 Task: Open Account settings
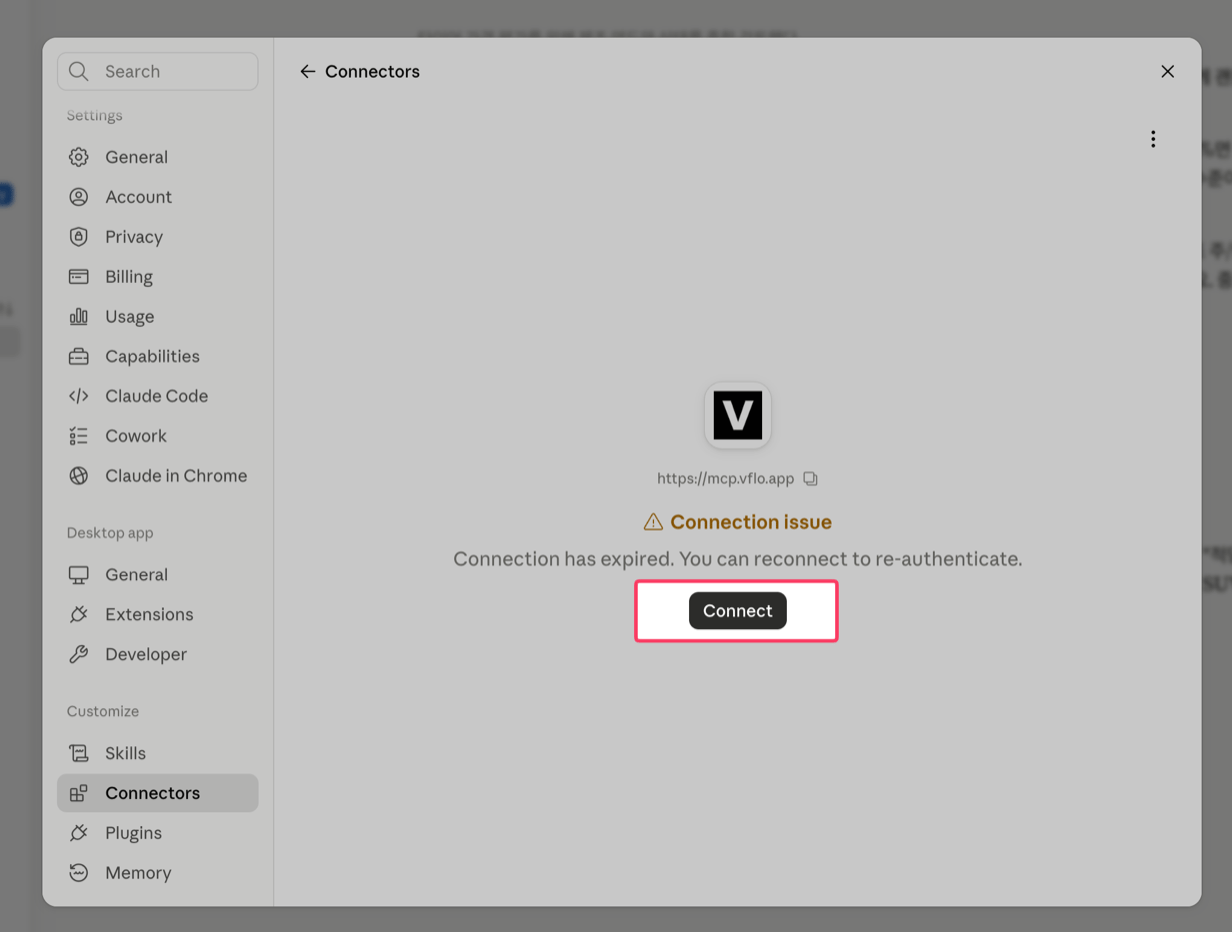[158, 197]
